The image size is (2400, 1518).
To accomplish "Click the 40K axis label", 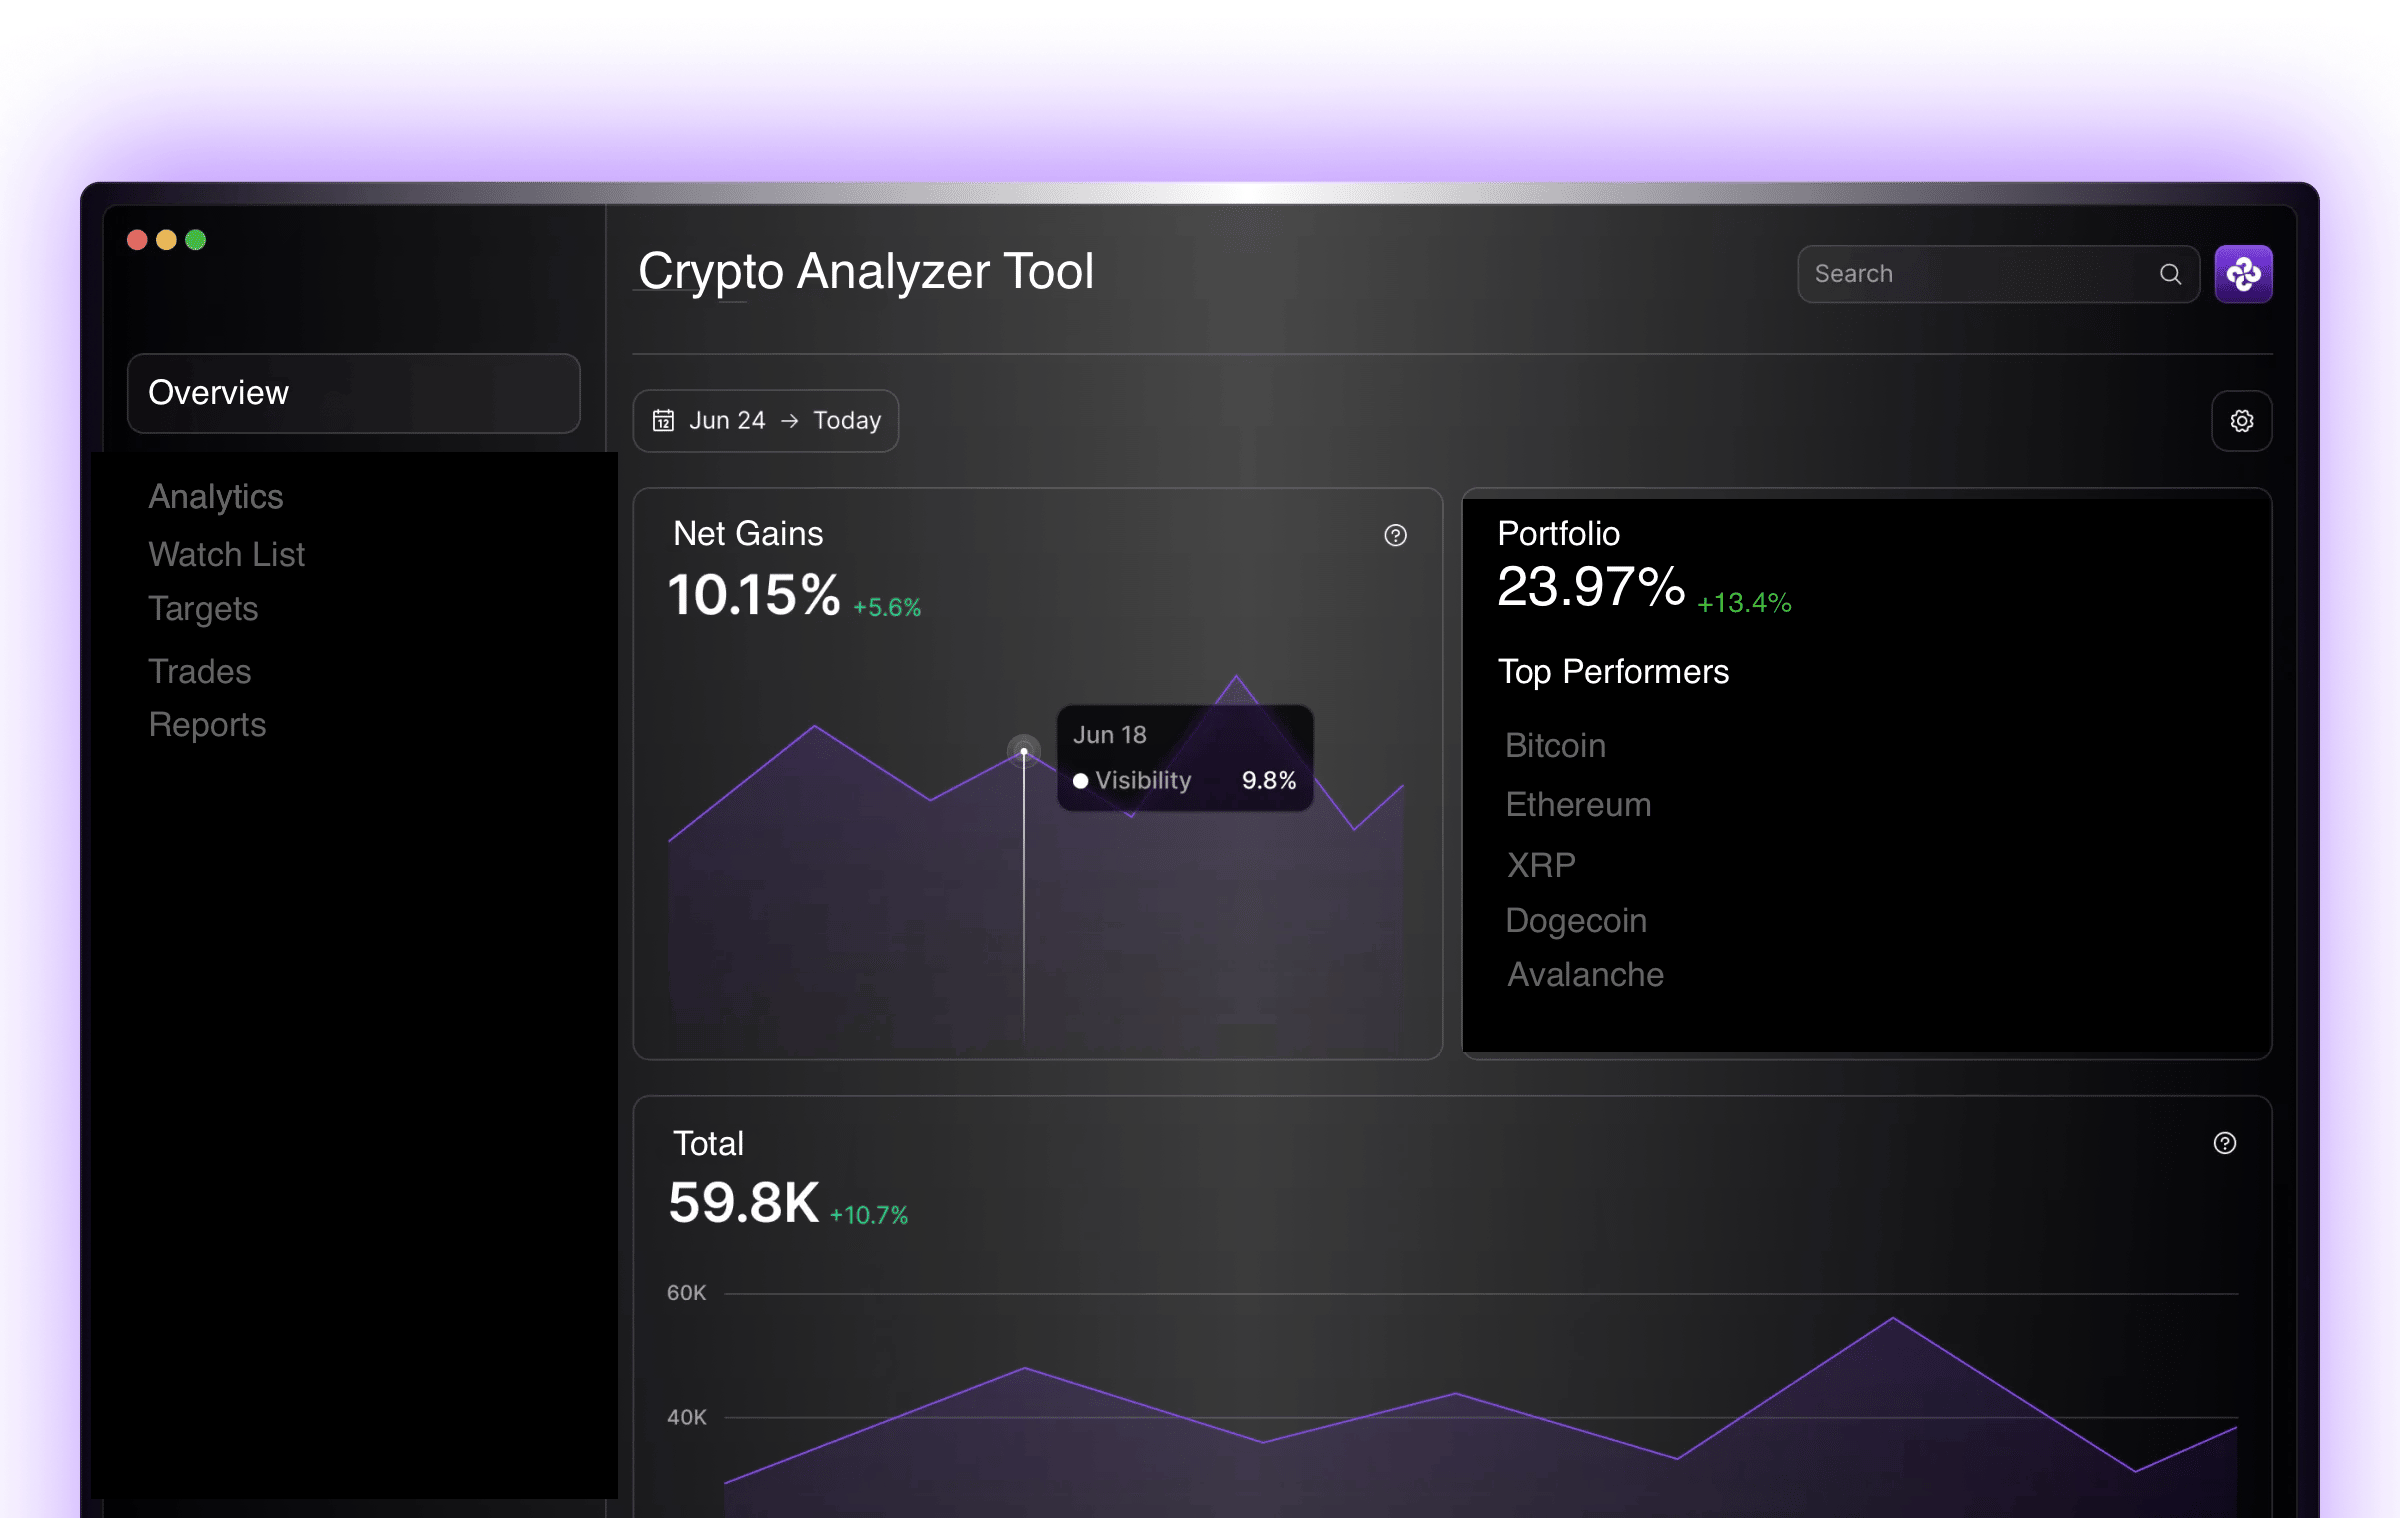I will (x=687, y=1417).
